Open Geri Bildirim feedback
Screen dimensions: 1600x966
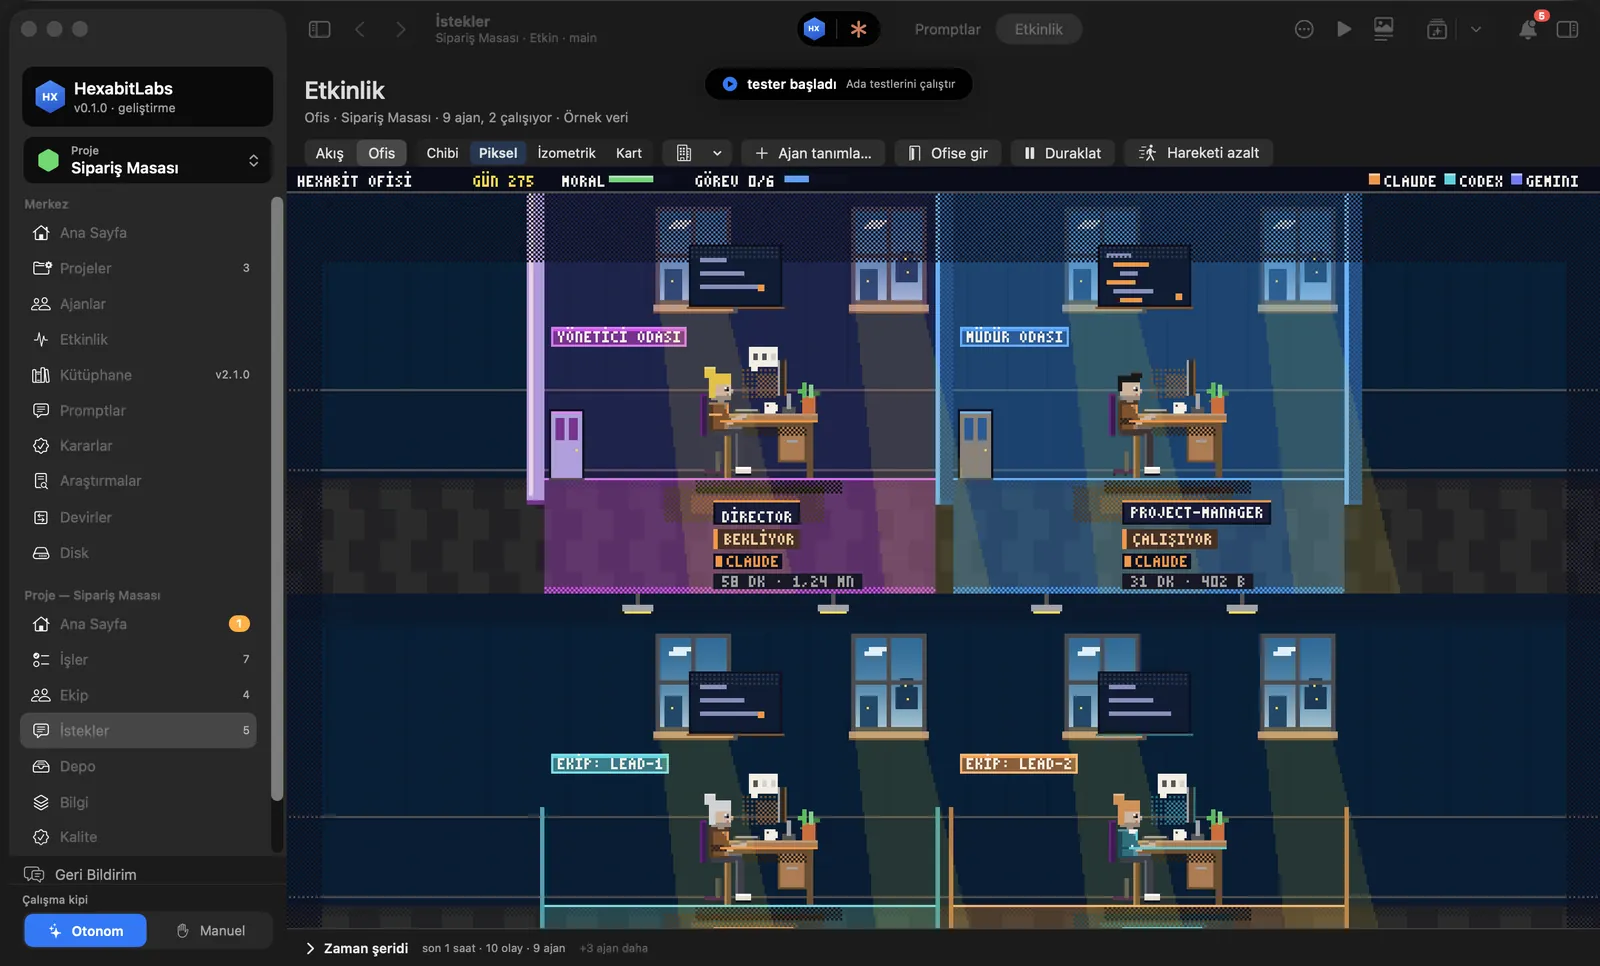[80, 874]
